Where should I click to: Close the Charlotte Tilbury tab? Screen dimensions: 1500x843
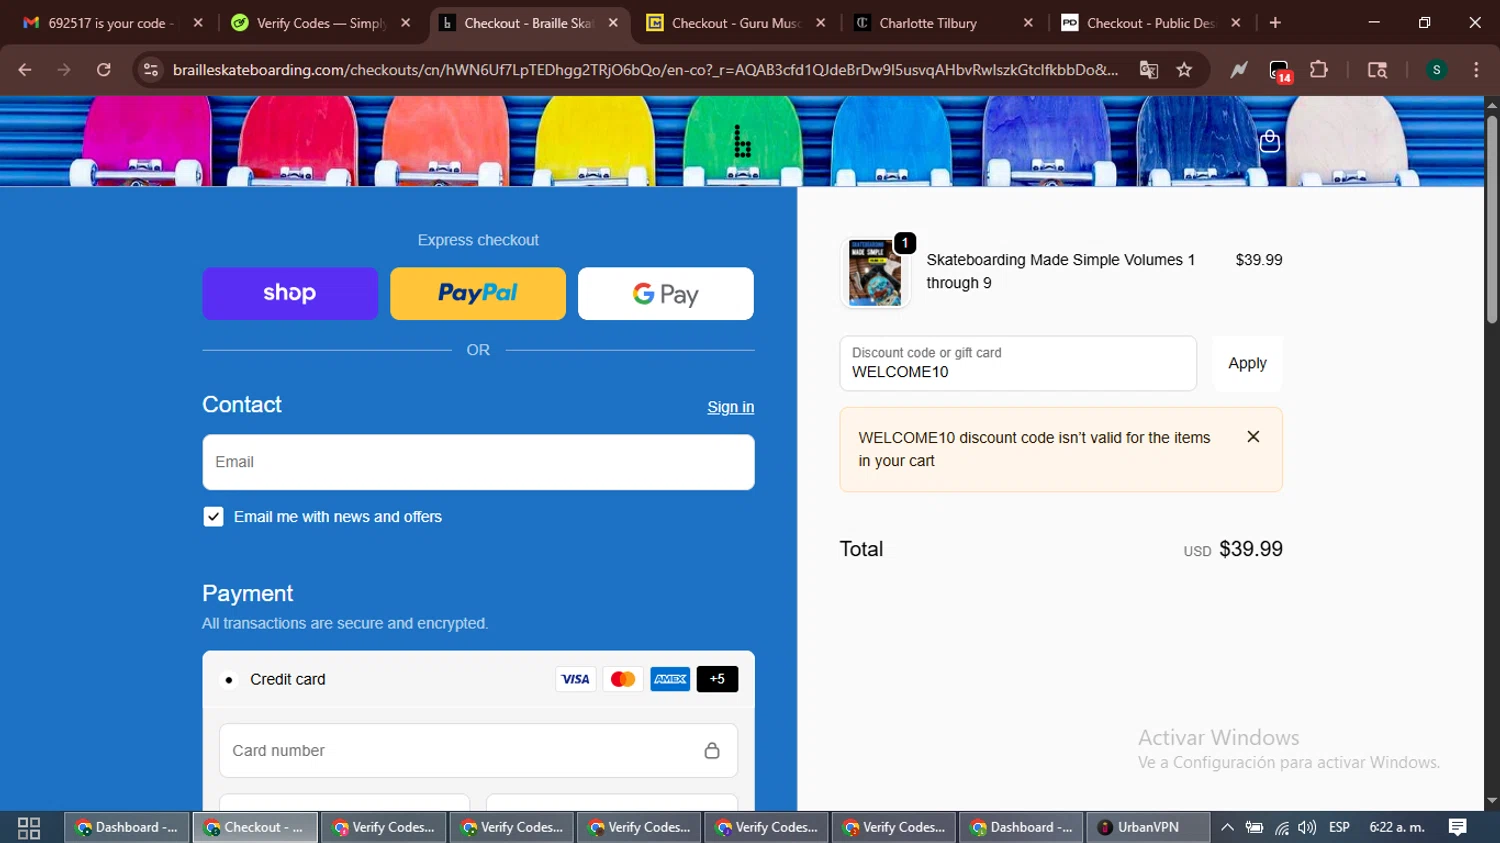(x=1028, y=23)
